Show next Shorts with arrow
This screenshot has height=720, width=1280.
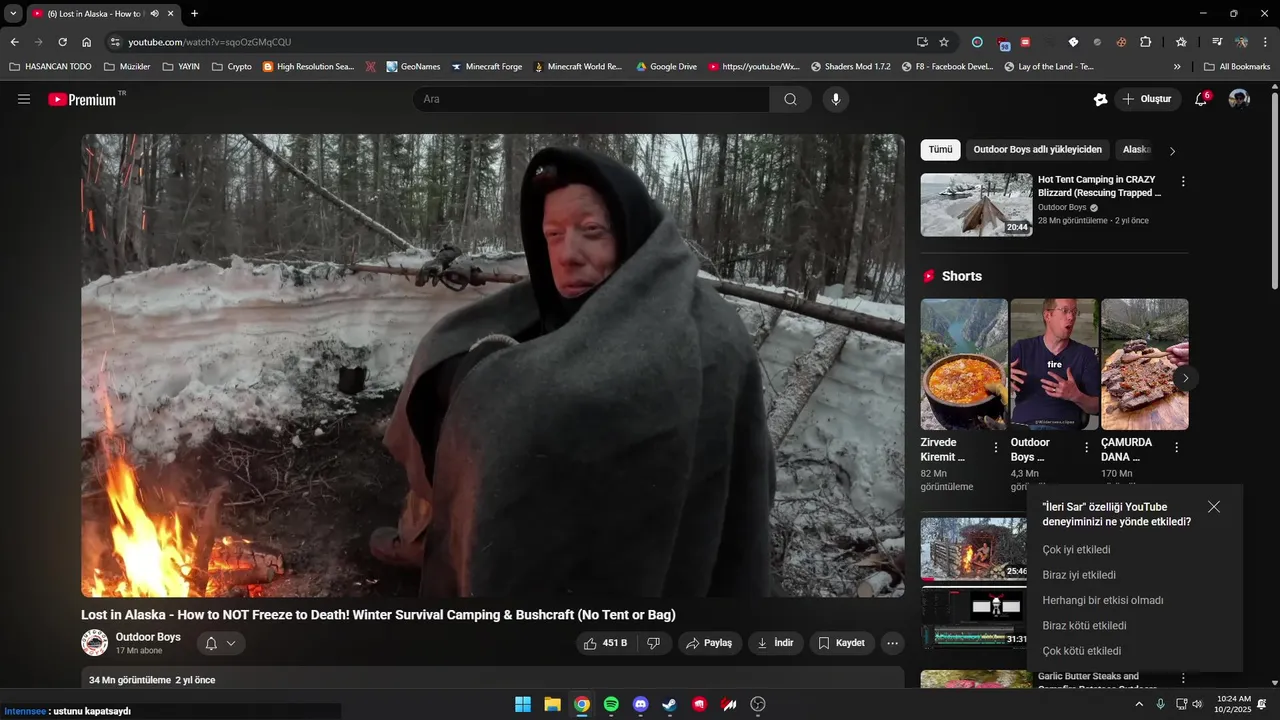pos(1185,378)
